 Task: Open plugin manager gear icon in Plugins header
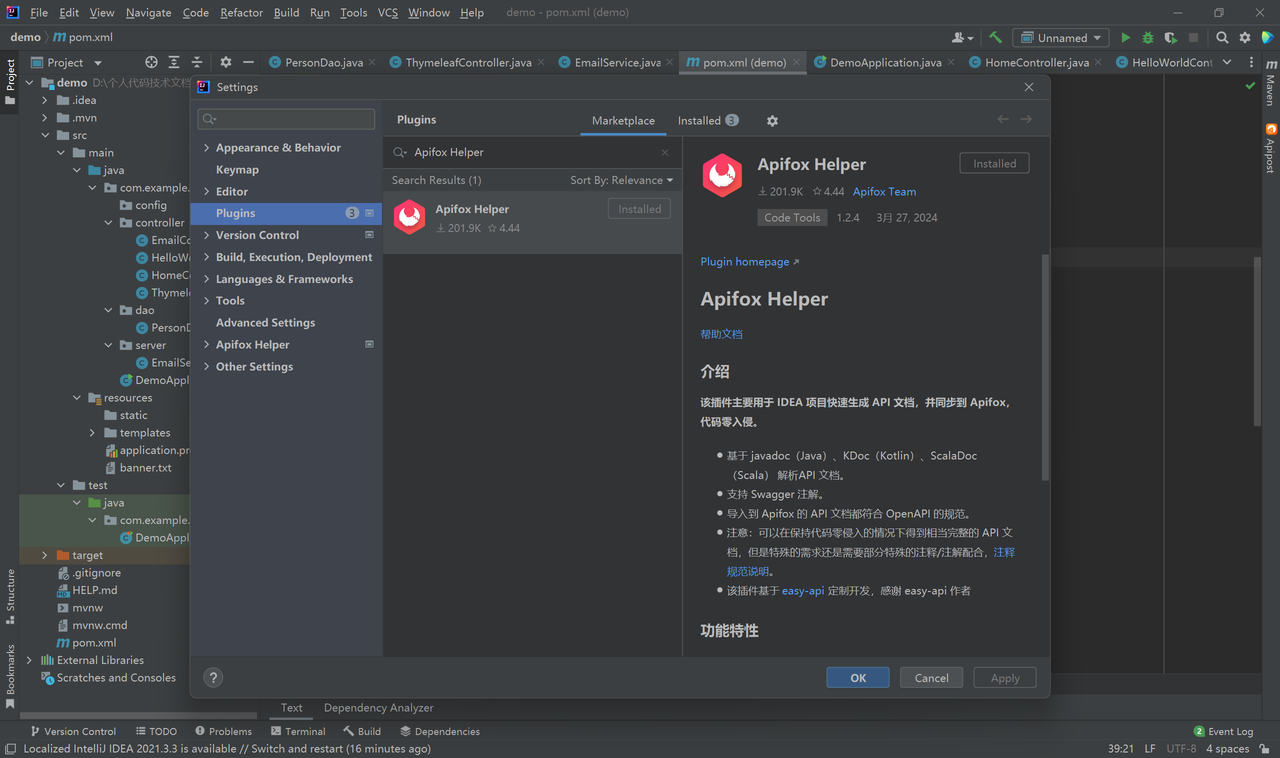772,120
